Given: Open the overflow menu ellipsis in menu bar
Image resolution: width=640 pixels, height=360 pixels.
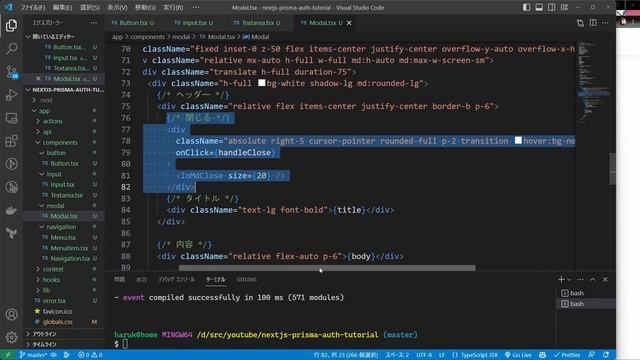Looking at the screenshot, I should pos(196,7).
